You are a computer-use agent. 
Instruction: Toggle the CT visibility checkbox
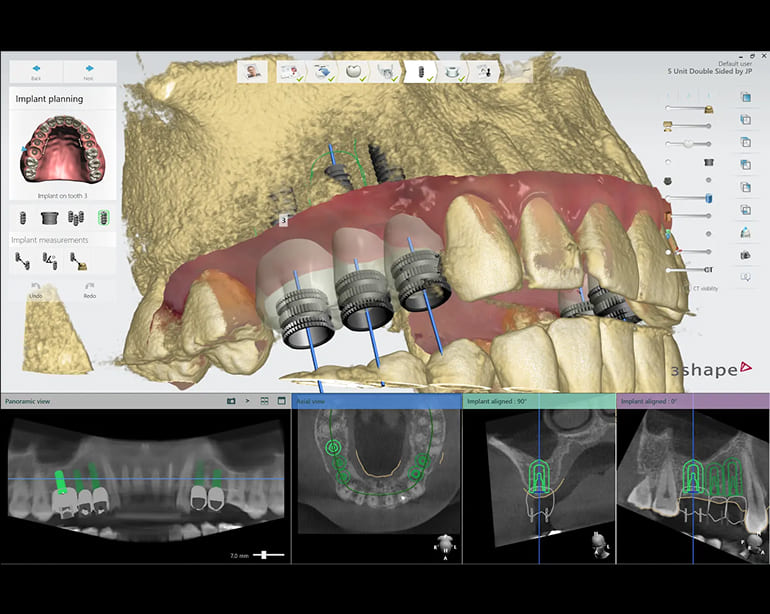tap(688, 288)
